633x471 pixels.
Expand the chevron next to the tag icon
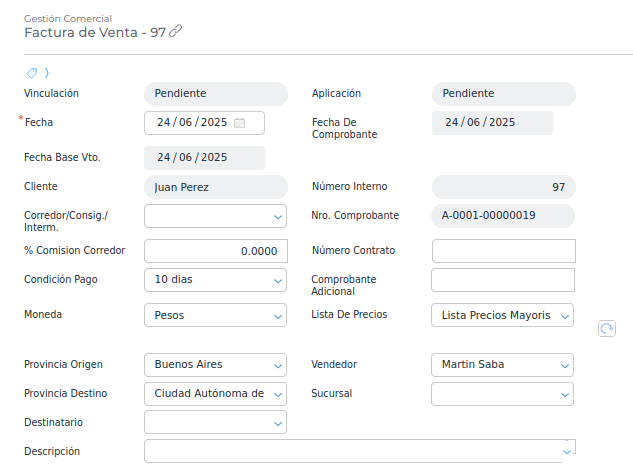click(x=47, y=72)
